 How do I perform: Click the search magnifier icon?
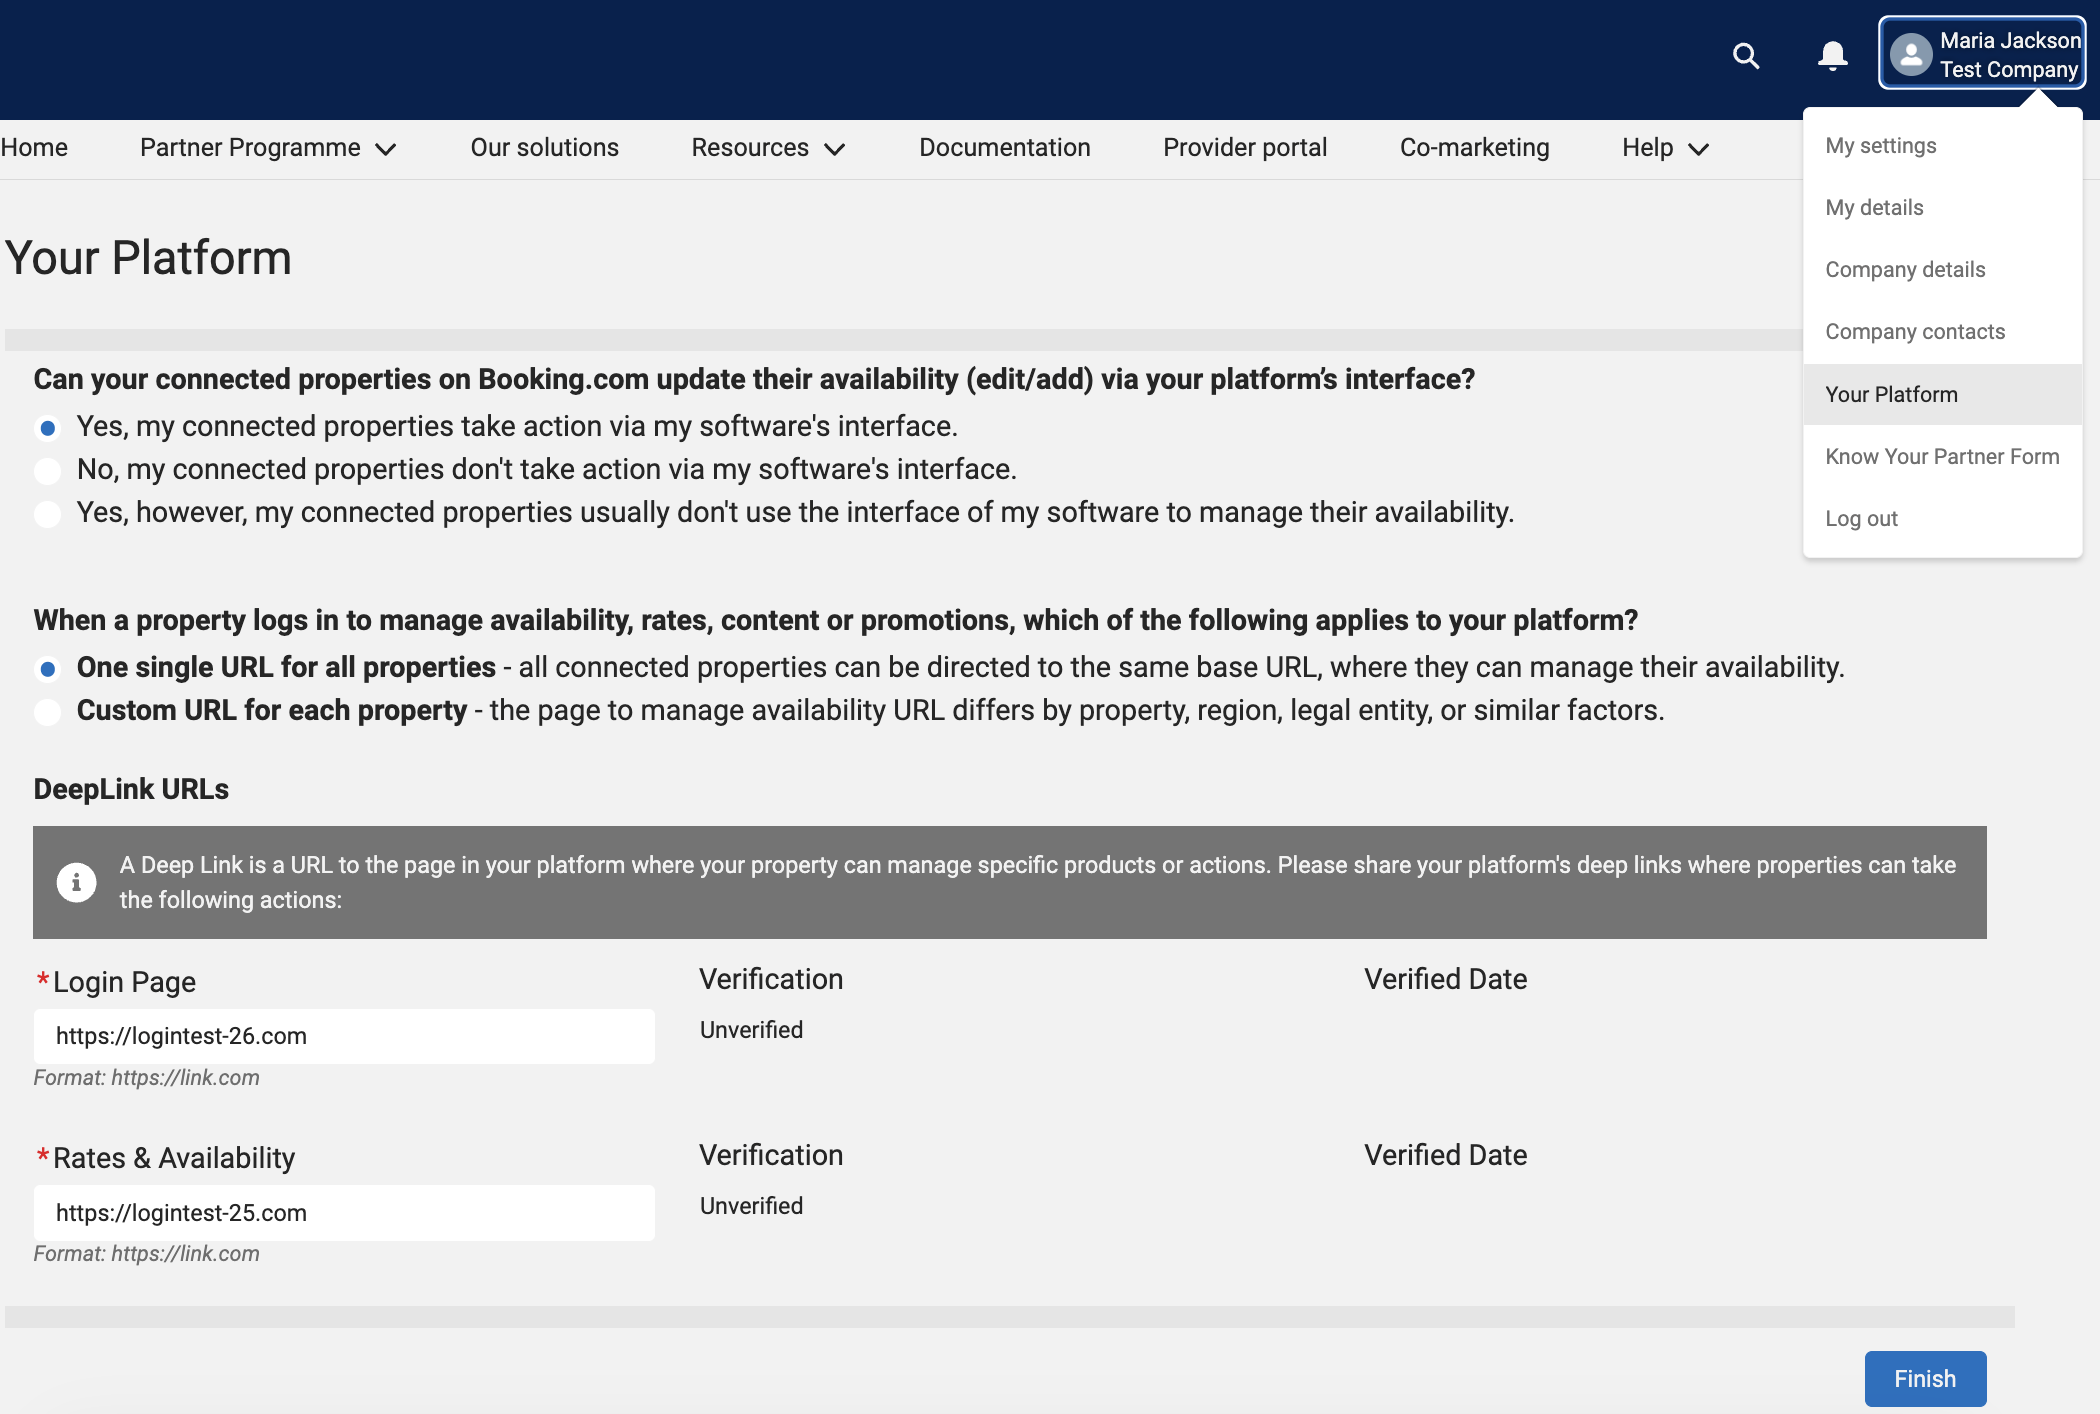(x=1746, y=56)
